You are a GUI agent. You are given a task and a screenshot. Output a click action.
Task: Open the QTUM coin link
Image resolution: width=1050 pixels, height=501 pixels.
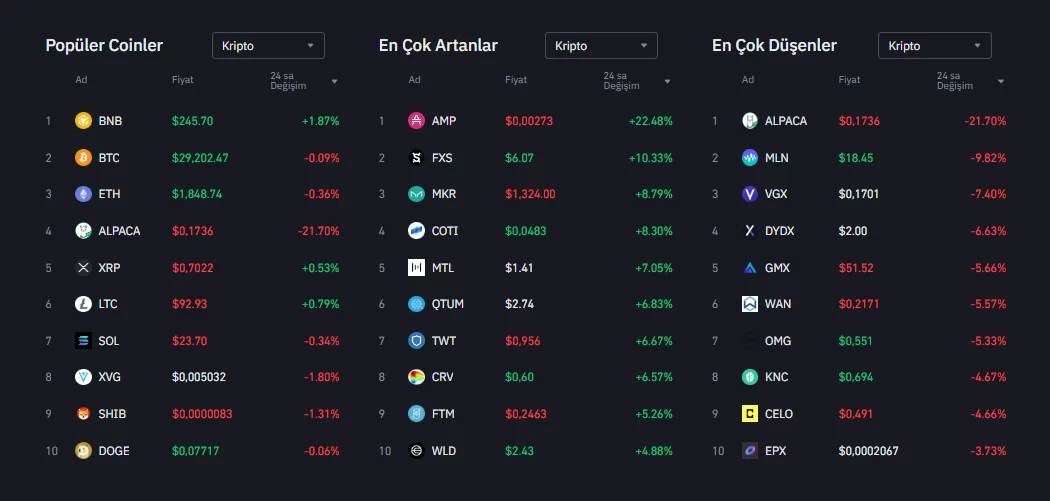(x=447, y=304)
